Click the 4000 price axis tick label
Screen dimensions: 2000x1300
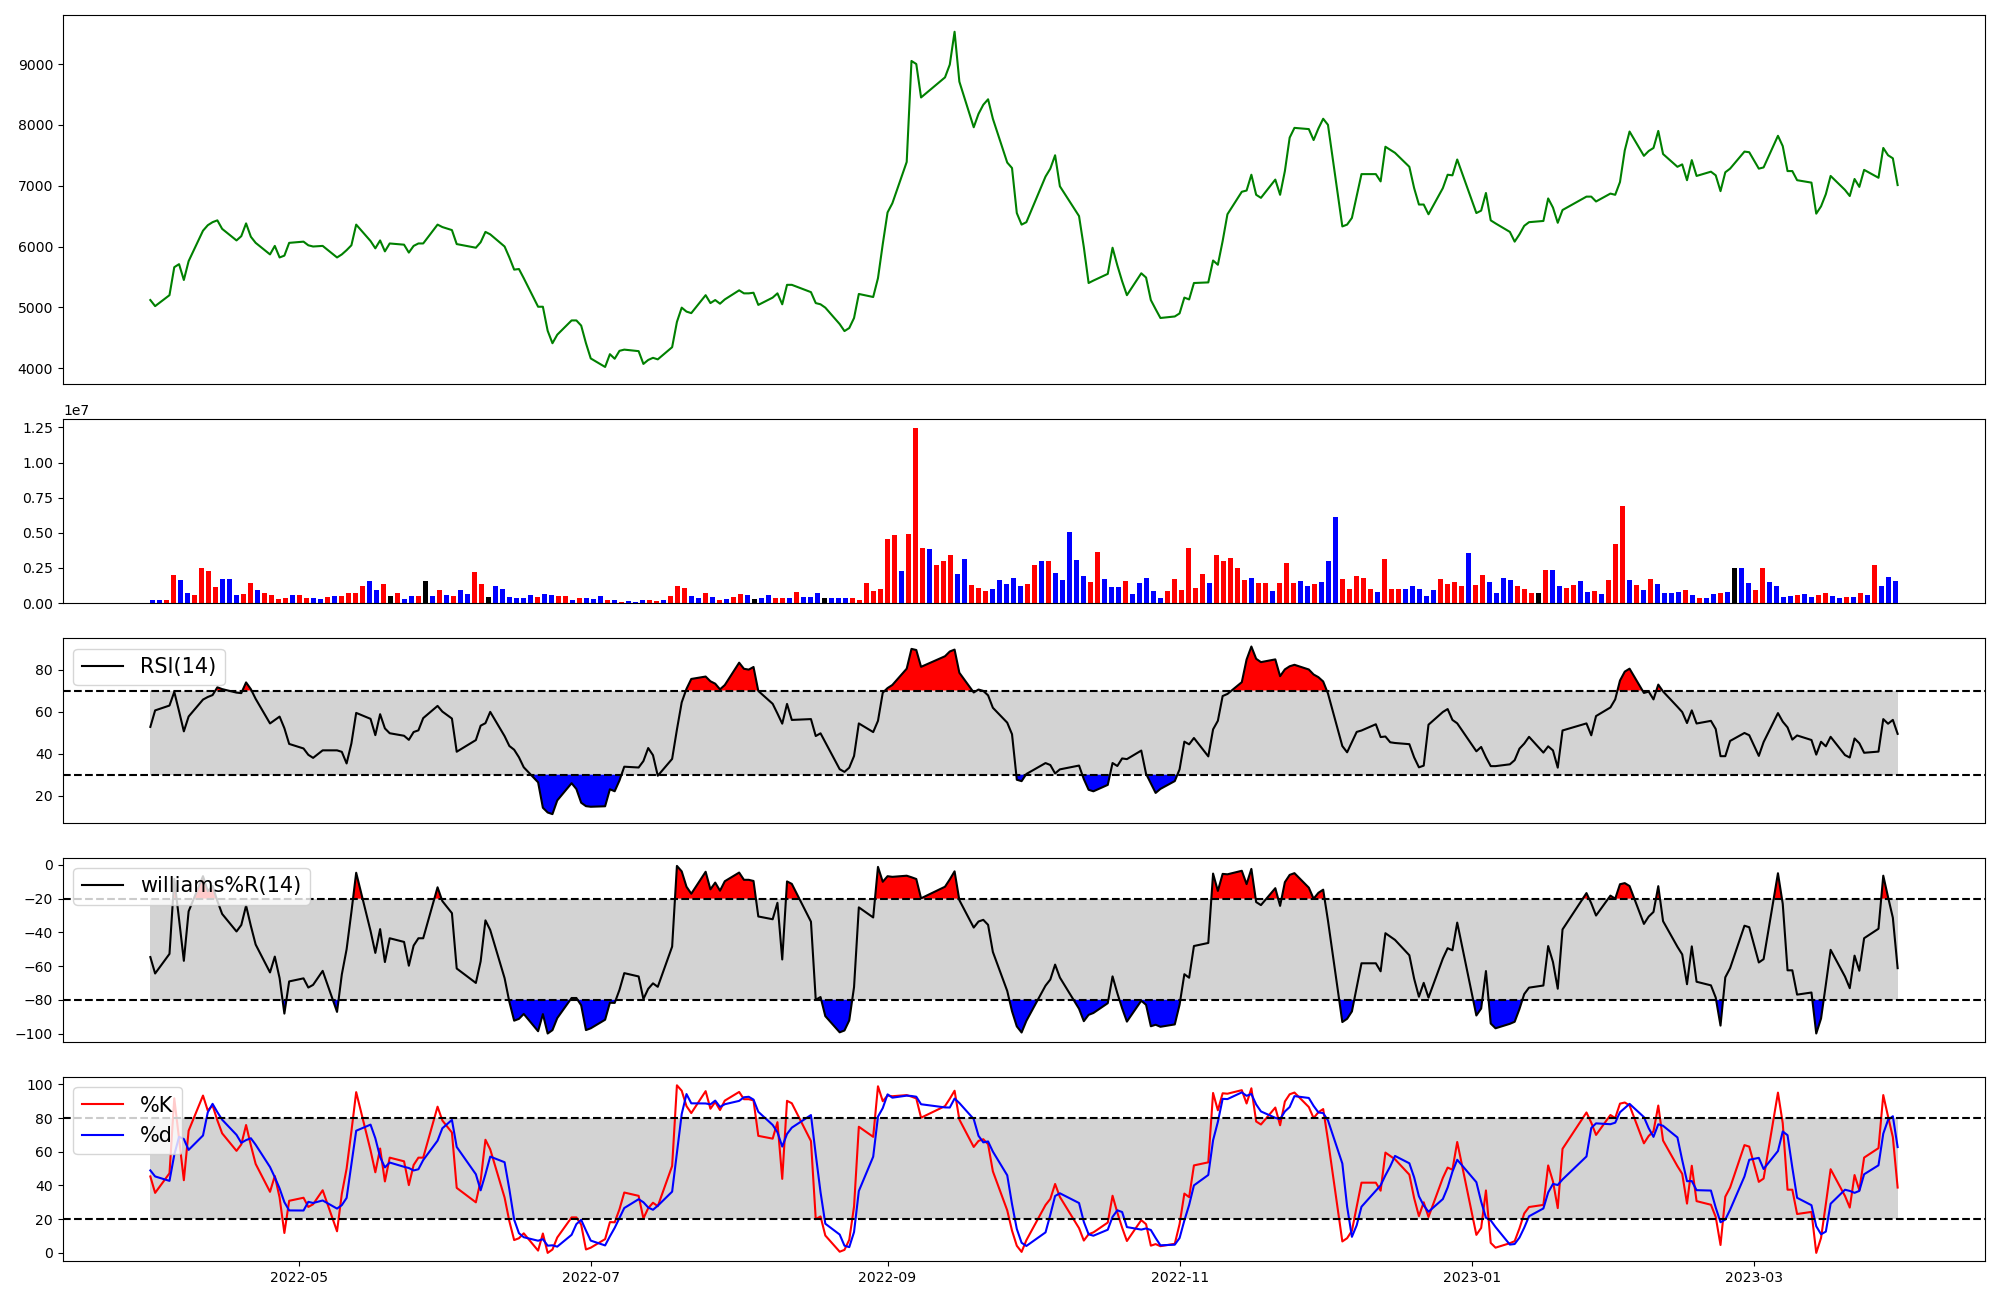pyautogui.click(x=36, y=369)
